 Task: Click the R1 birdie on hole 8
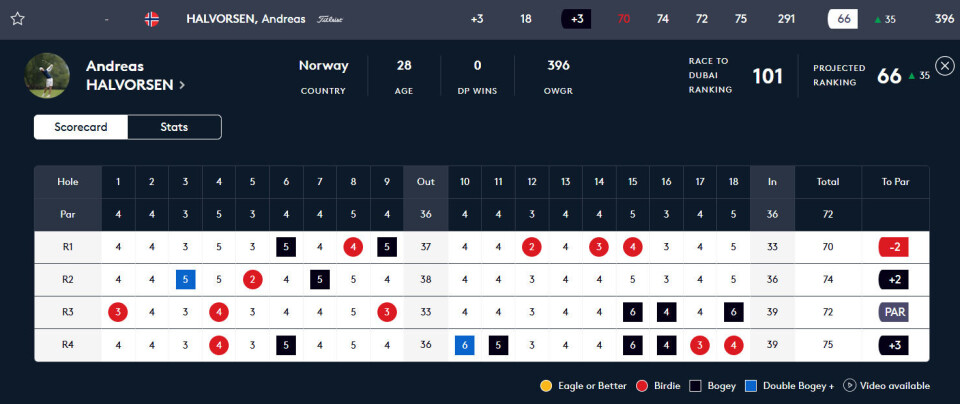pos(353,246)
